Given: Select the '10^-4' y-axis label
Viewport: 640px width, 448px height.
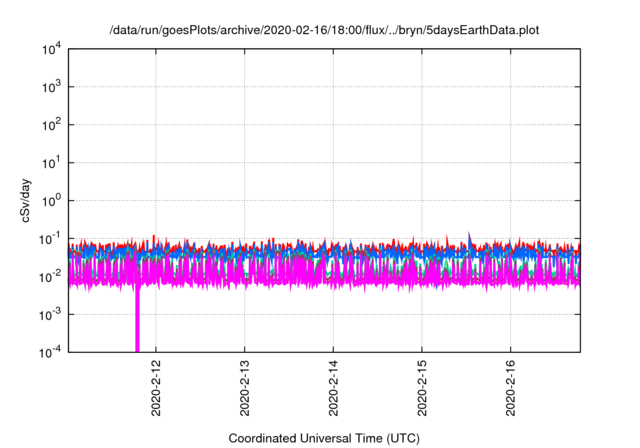Looking at the screenshot, I should (50, 352).
